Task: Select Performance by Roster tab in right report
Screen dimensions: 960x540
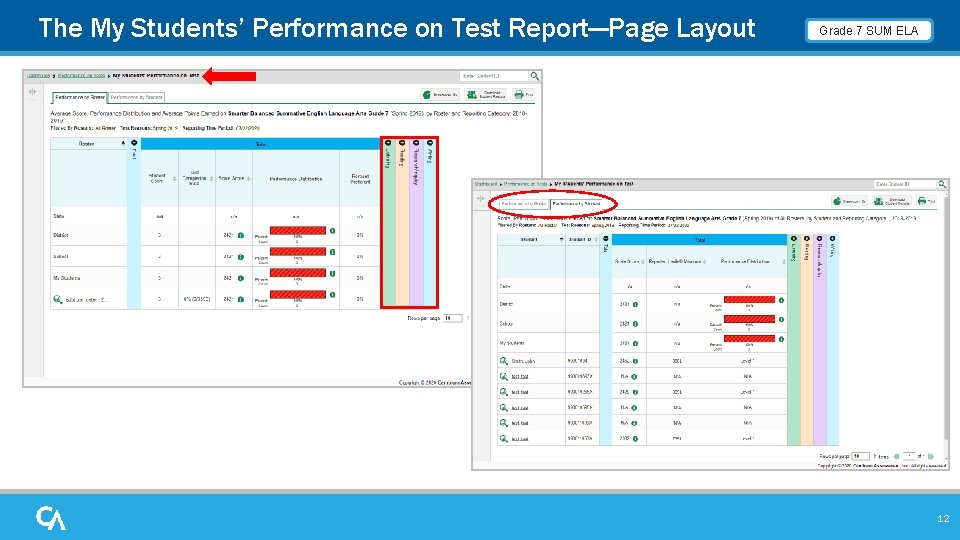Action: coord(523,204)
